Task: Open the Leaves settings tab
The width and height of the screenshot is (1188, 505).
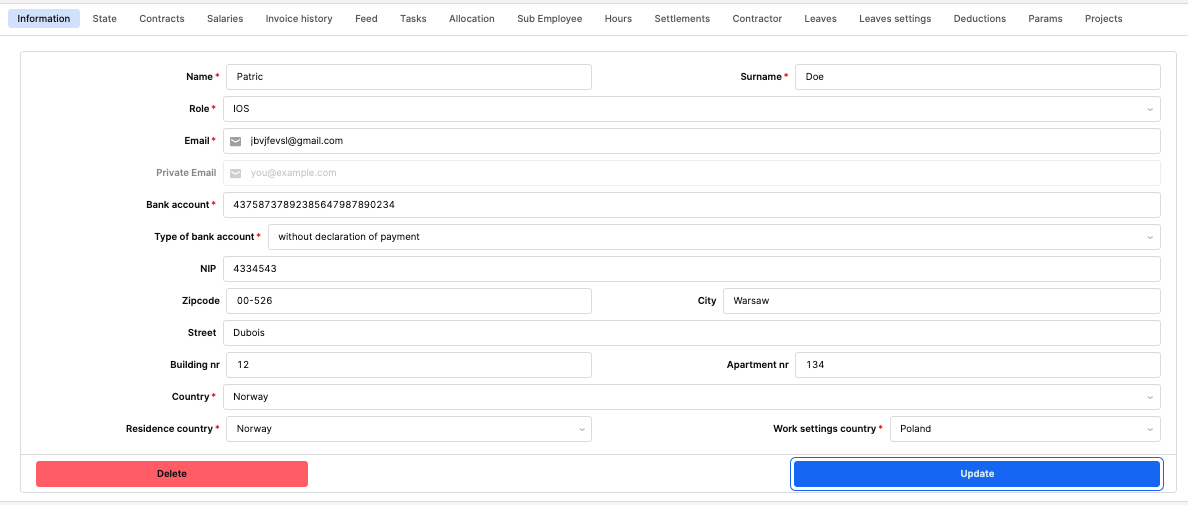Action: pyautogui.click(x=894, y=19)
